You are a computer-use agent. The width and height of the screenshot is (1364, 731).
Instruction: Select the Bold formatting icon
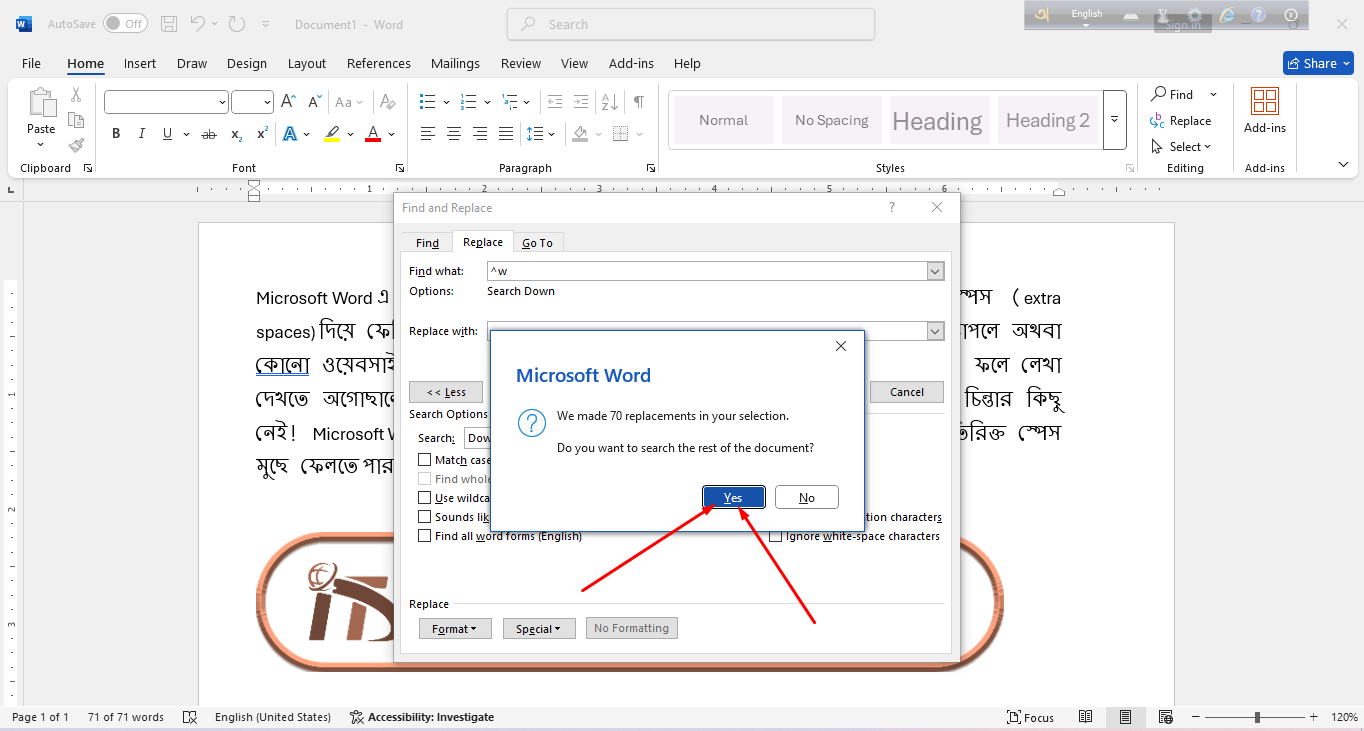click(115, 132)
